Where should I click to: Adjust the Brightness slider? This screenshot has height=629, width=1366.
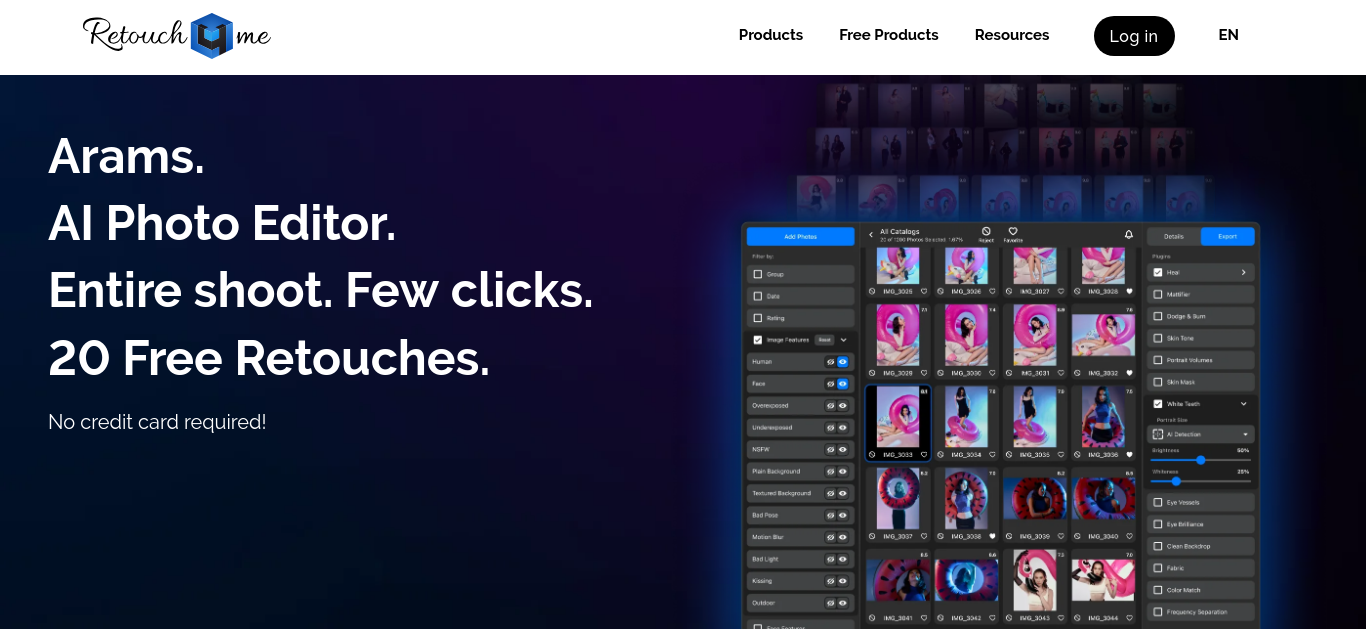(x=1200, y=460)
